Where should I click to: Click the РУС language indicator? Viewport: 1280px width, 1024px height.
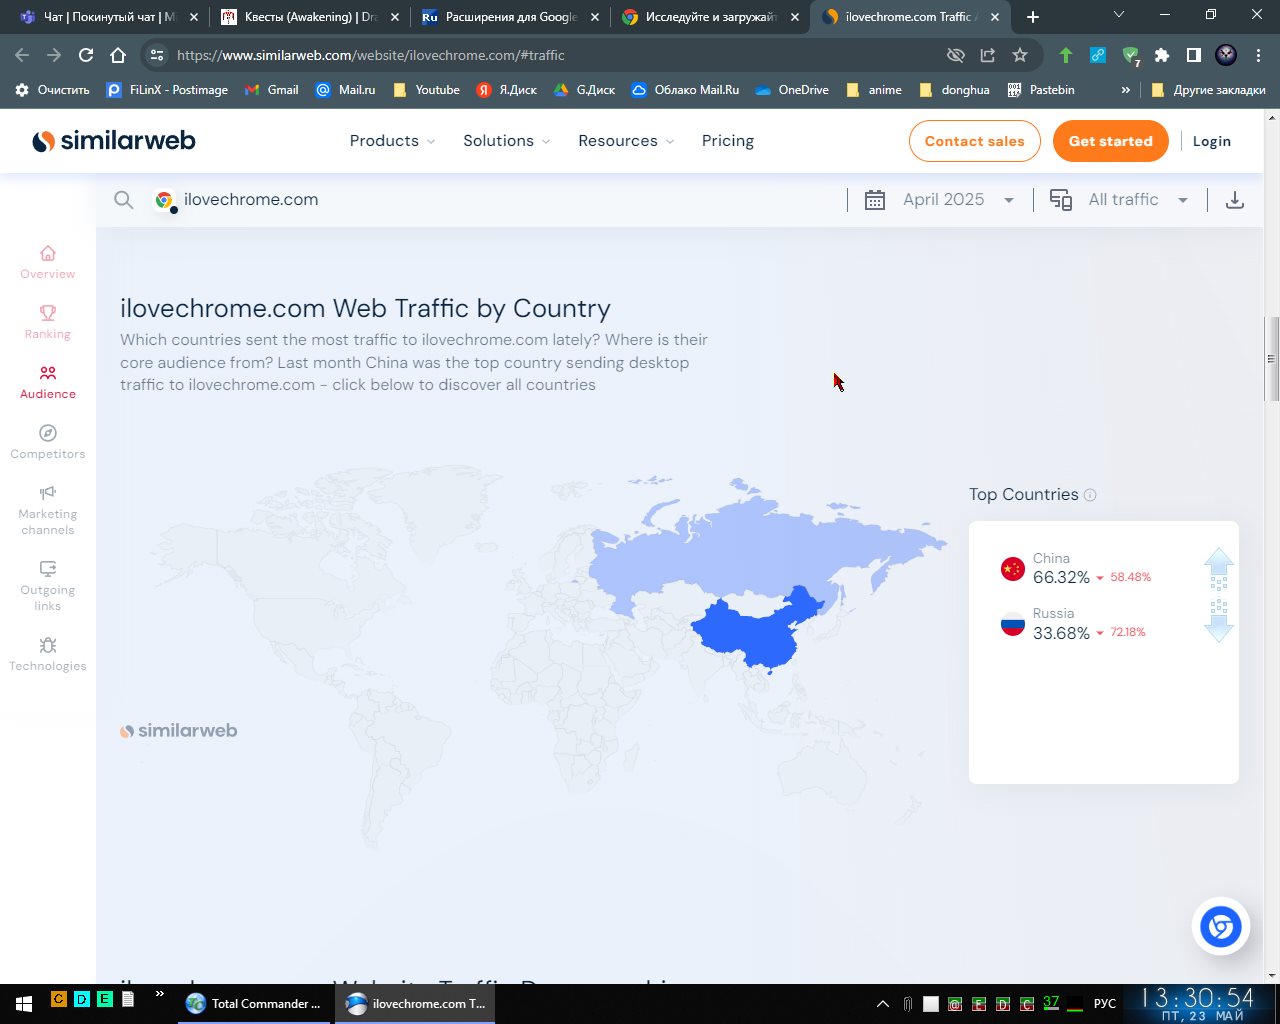click(1105, 1004)
